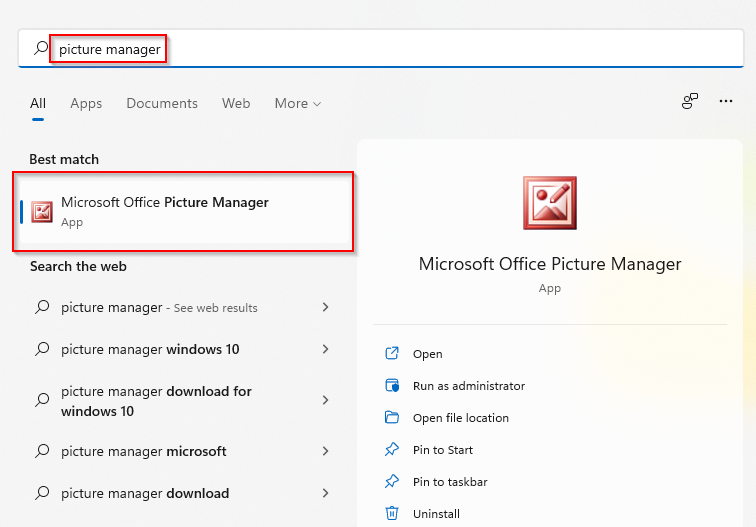Click Open for Picture Manager
The width and height of the screenshot is (756, 527).
427,354
